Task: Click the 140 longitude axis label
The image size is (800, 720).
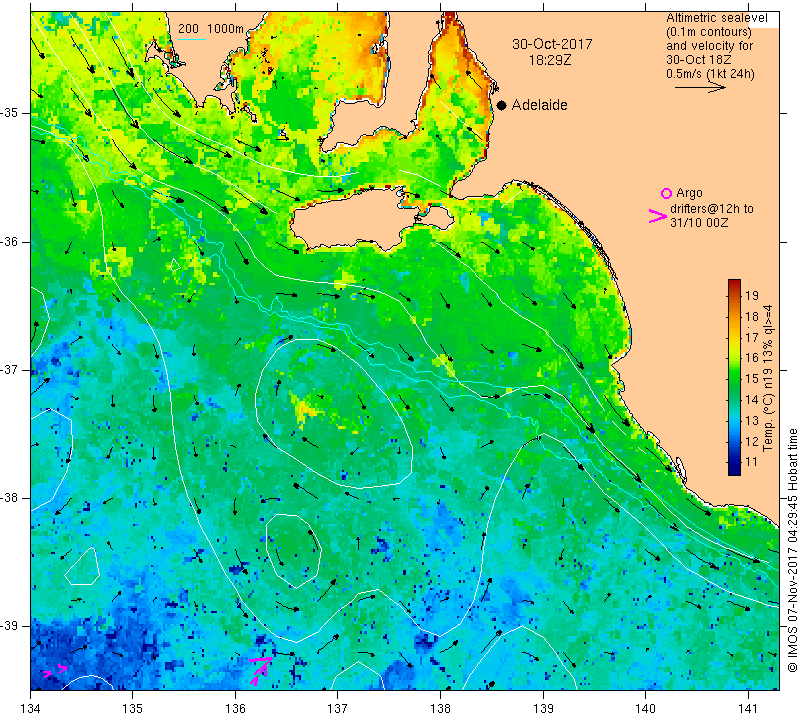Action: (646, 708)
